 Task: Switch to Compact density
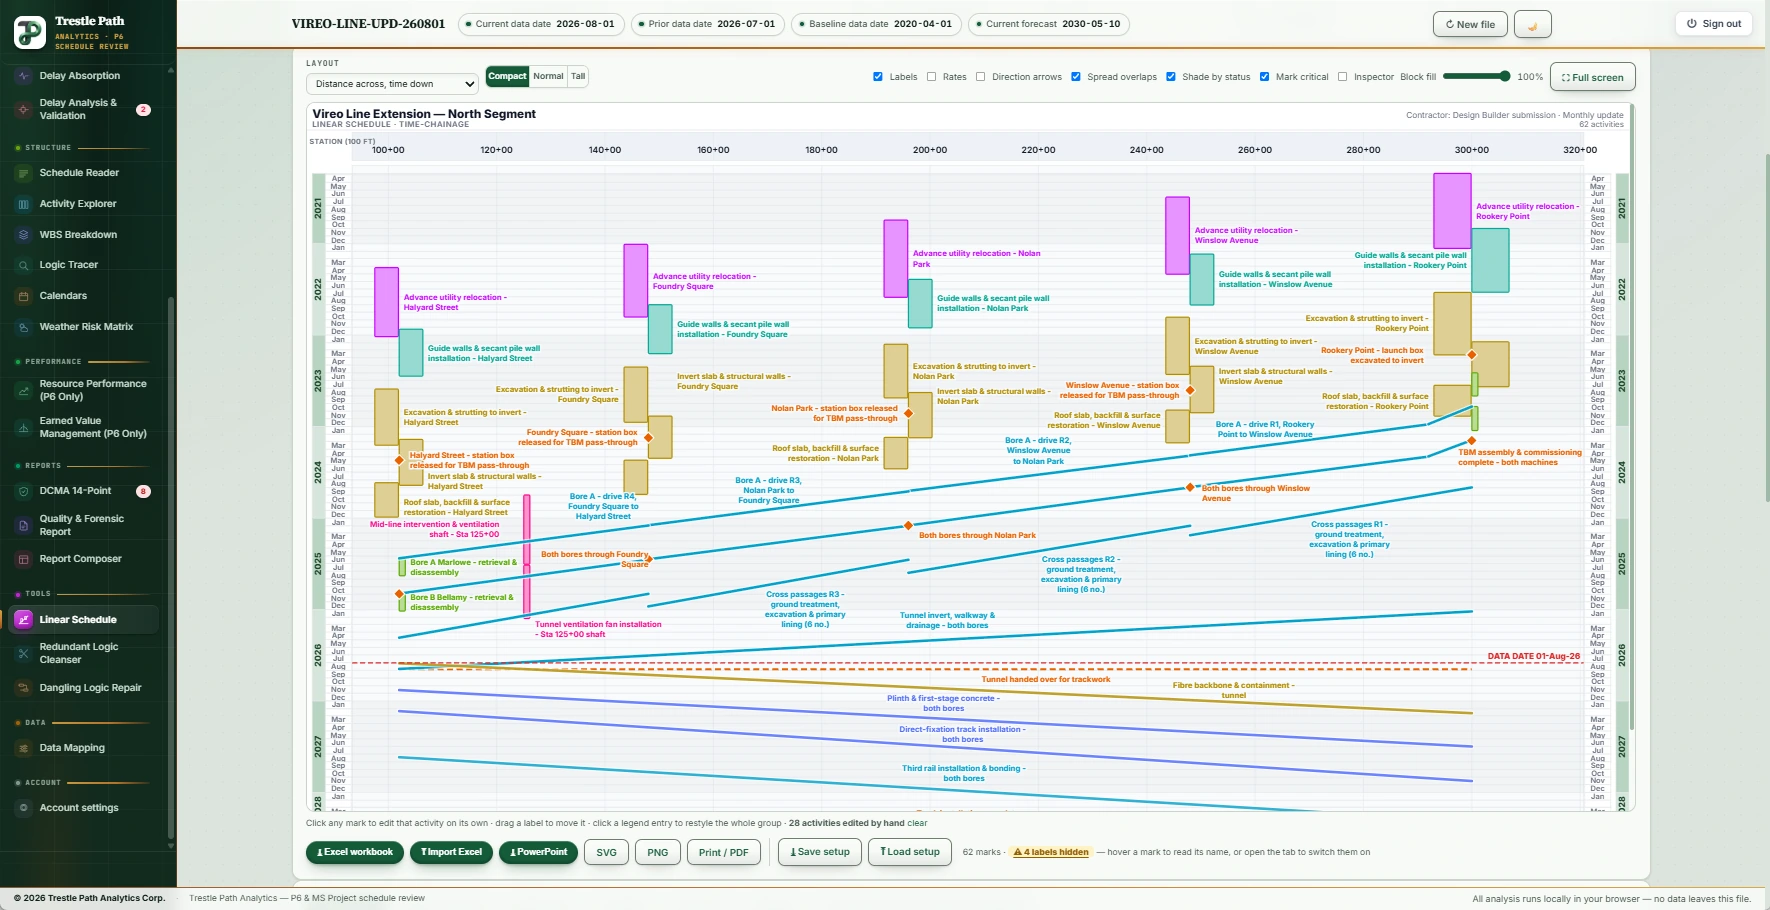pyautogui.click(x=507, y=76)
